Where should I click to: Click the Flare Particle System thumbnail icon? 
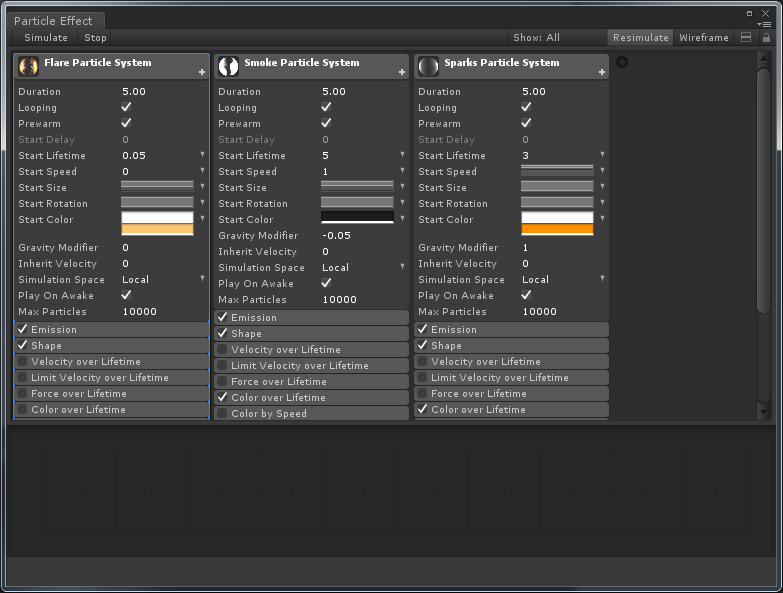coord(28,66)
